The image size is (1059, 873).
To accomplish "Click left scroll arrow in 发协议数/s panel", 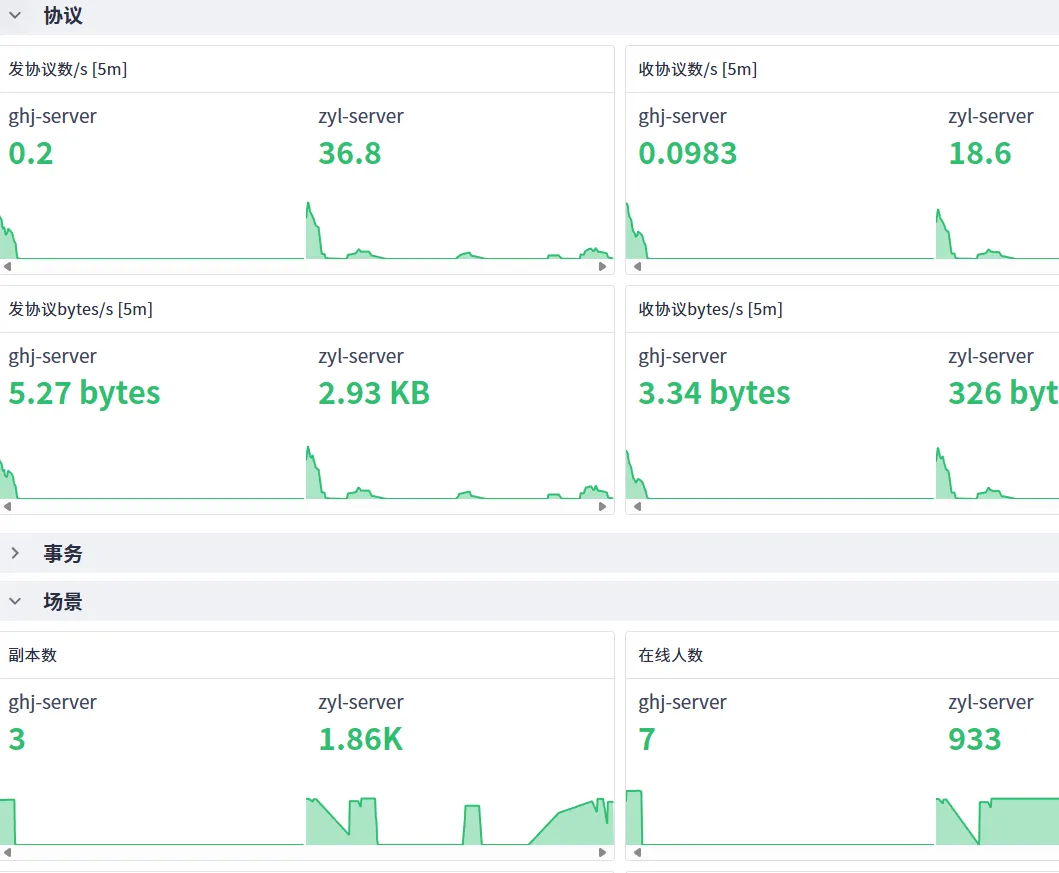I will click(x=7, y=267).
